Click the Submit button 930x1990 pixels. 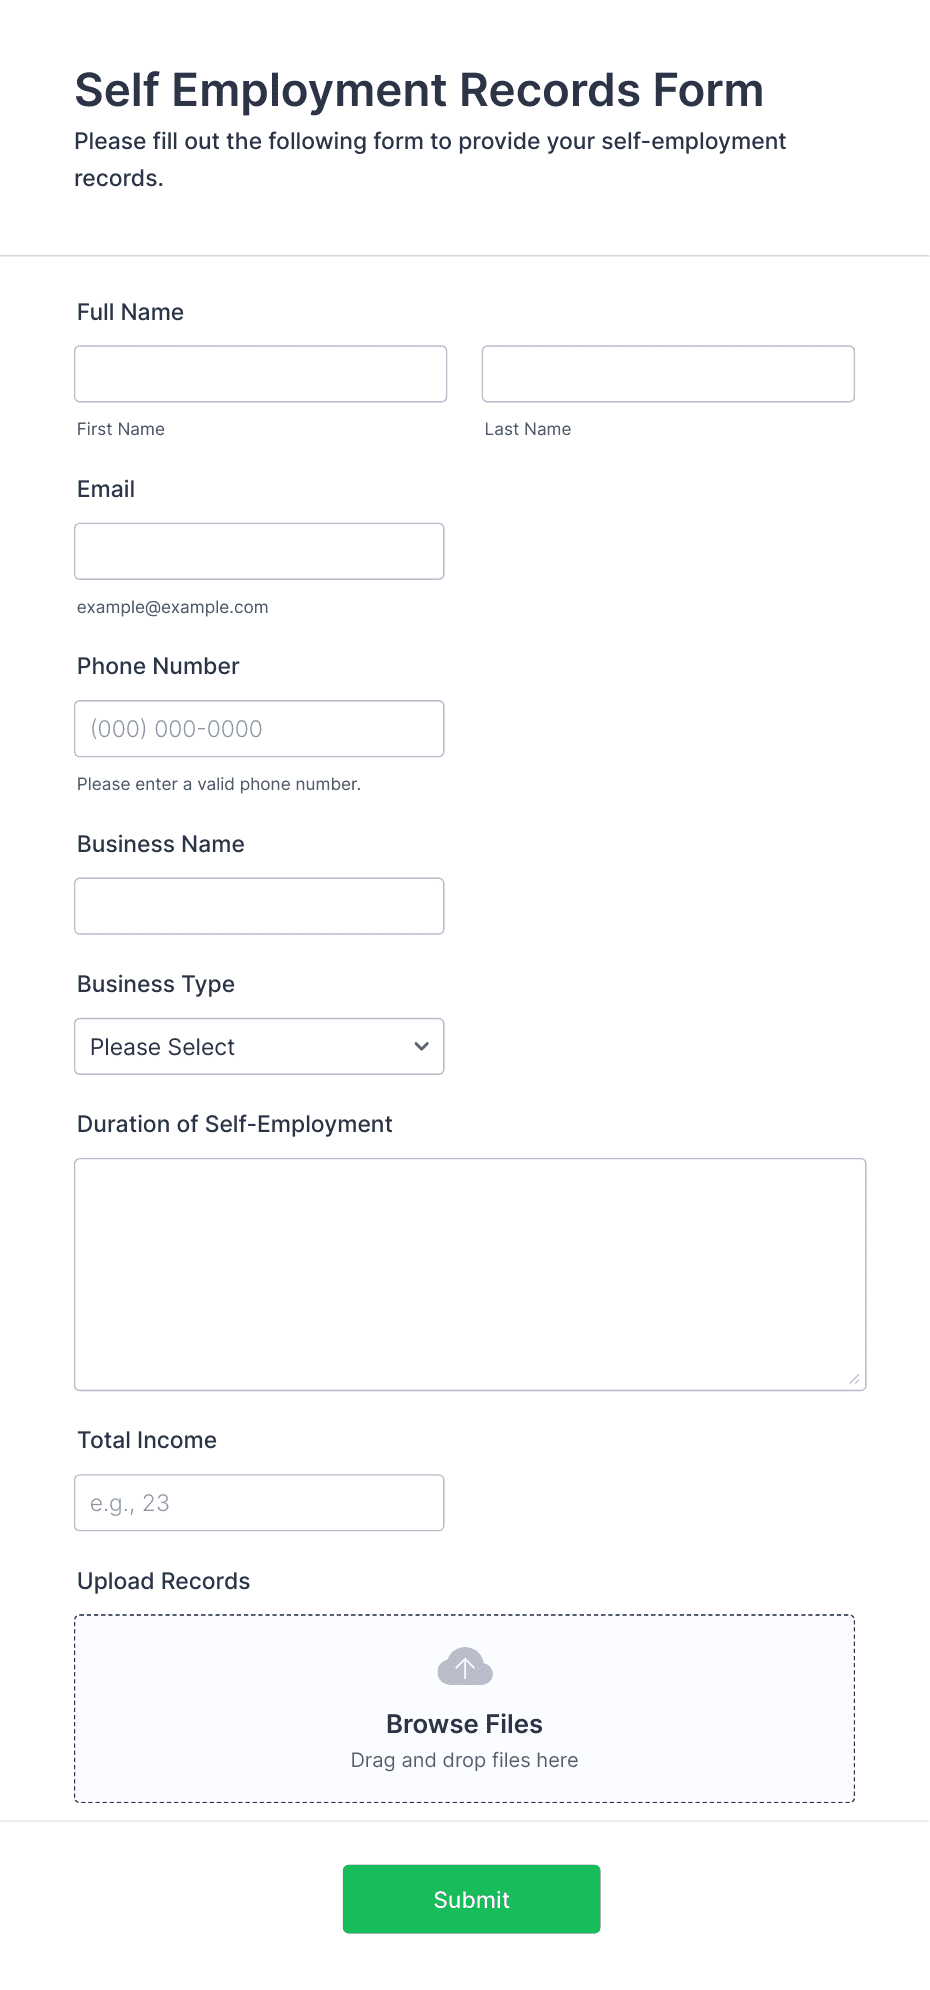click(x=472, y=1899)
